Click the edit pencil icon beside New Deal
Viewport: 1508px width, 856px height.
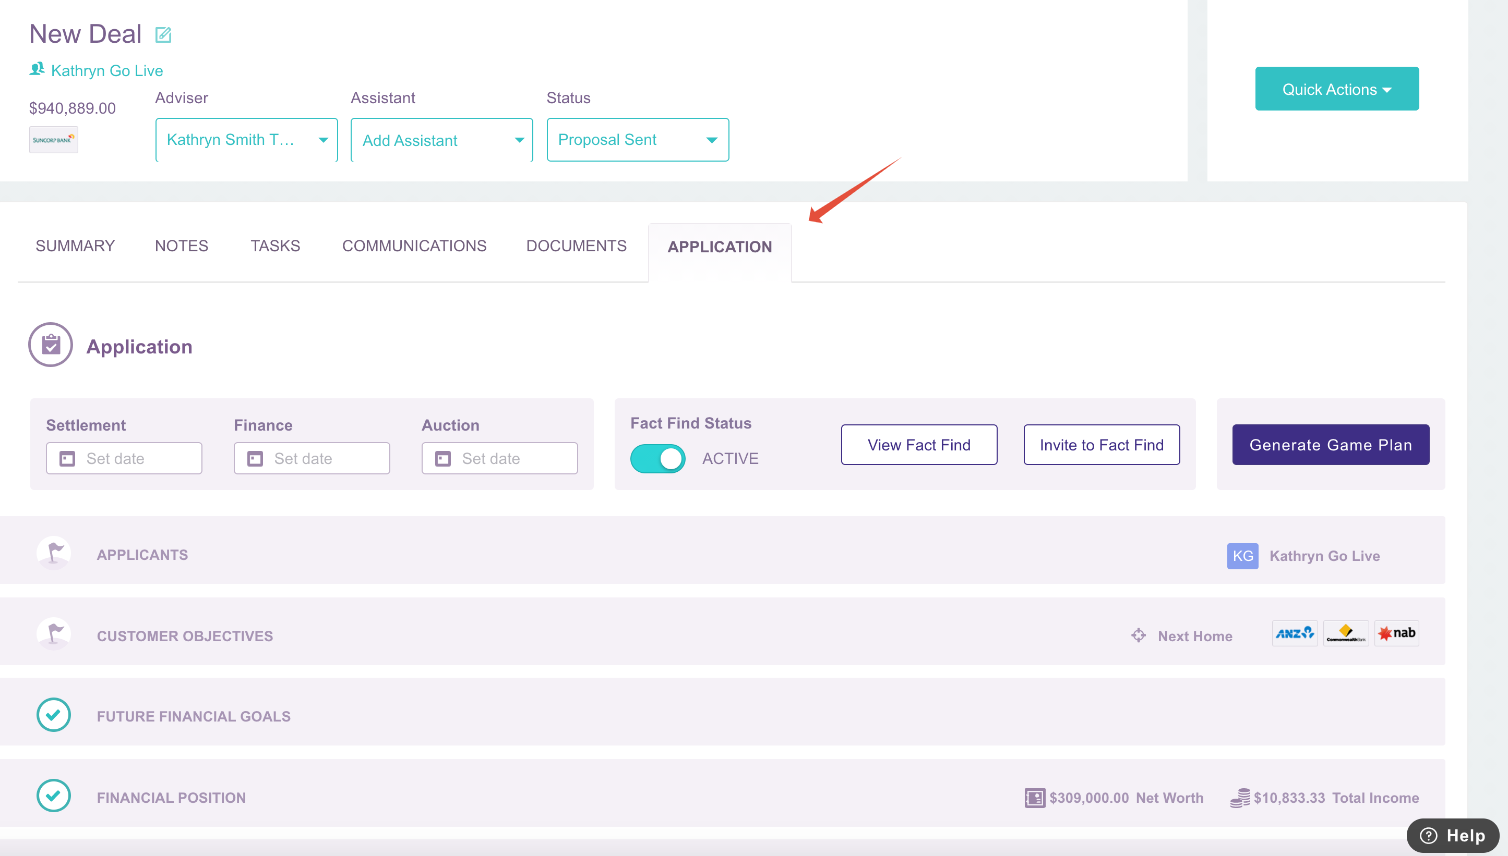tap(163, 34)
